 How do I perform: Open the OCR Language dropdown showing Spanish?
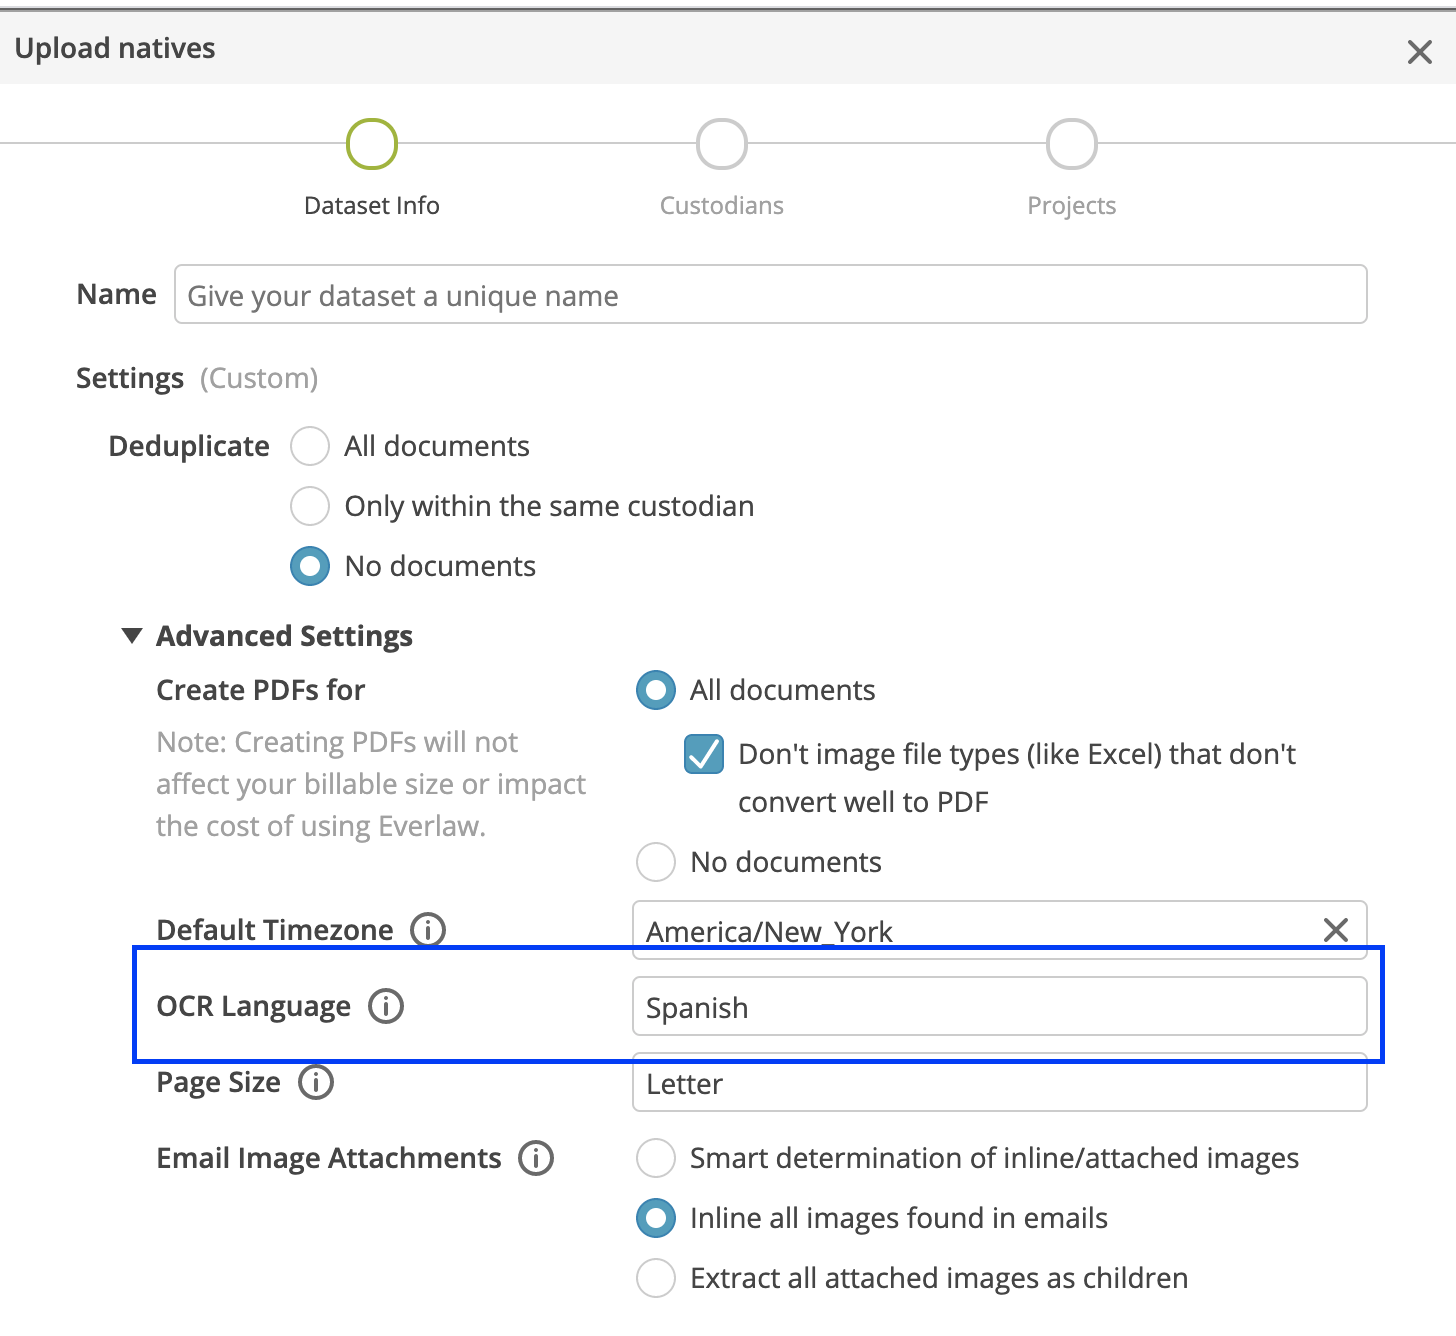point(999,1006)
